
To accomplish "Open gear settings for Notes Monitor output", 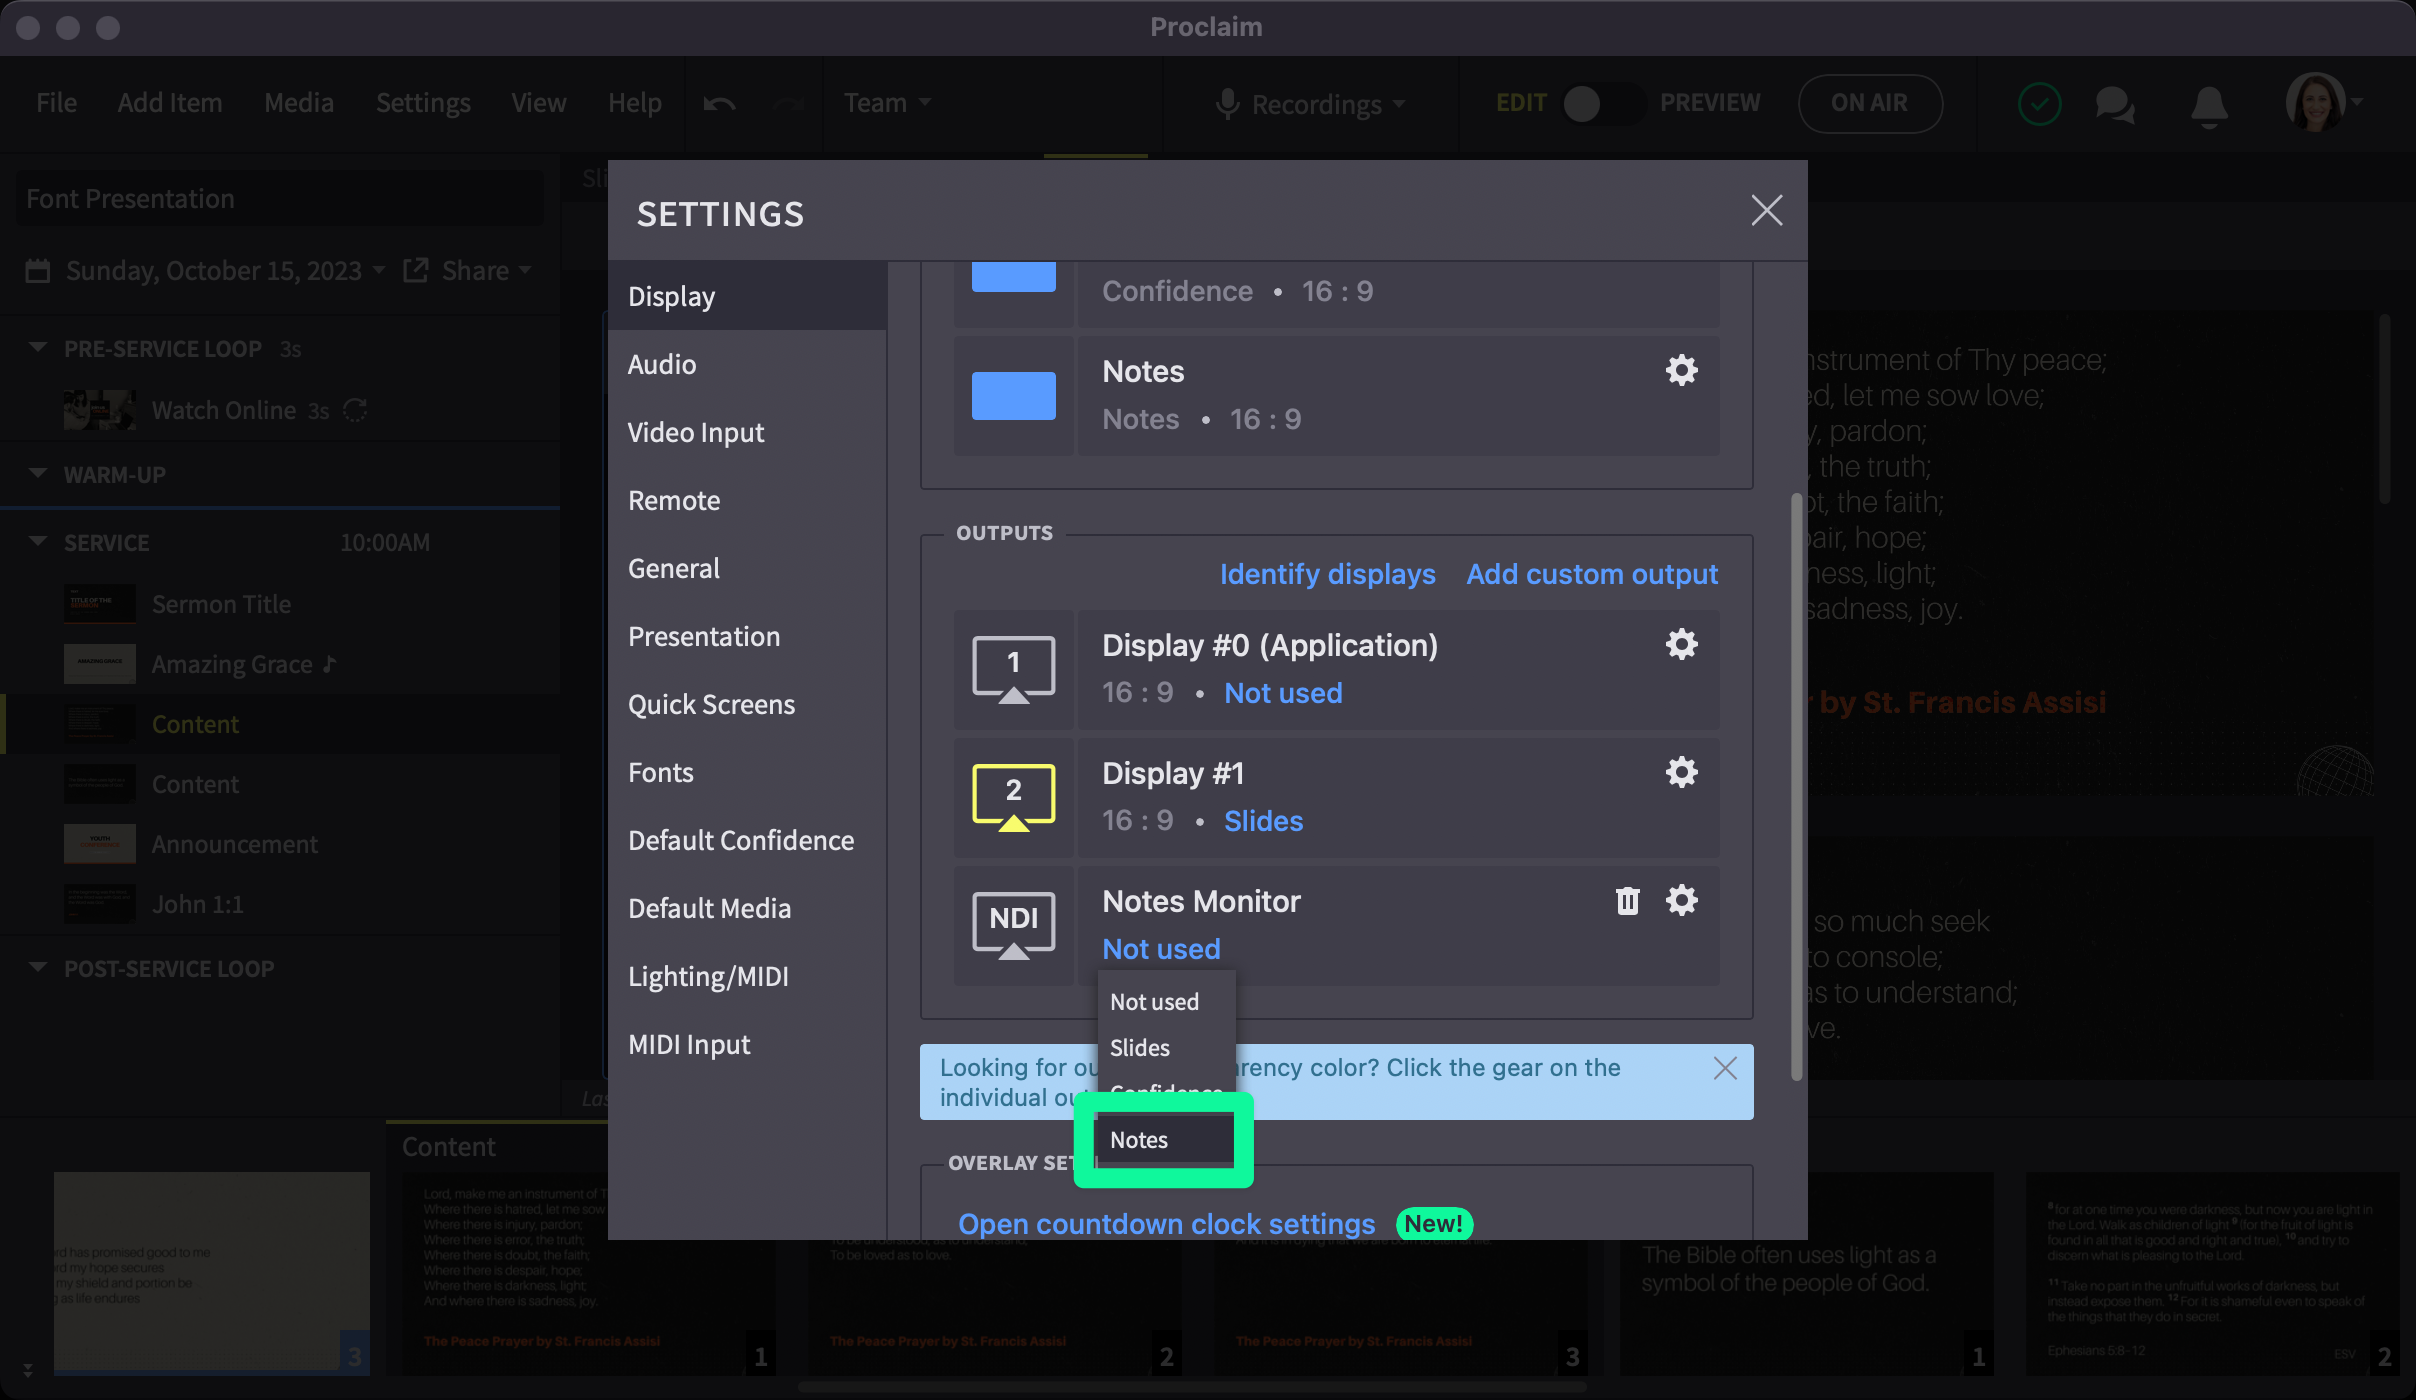I will pos(1681,900).
